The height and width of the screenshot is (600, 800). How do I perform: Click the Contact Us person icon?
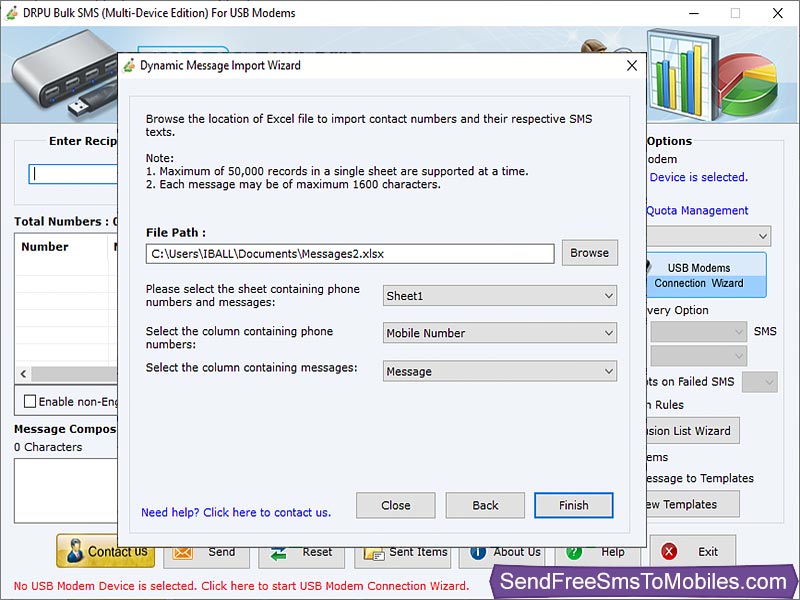(x=73, y=551)
